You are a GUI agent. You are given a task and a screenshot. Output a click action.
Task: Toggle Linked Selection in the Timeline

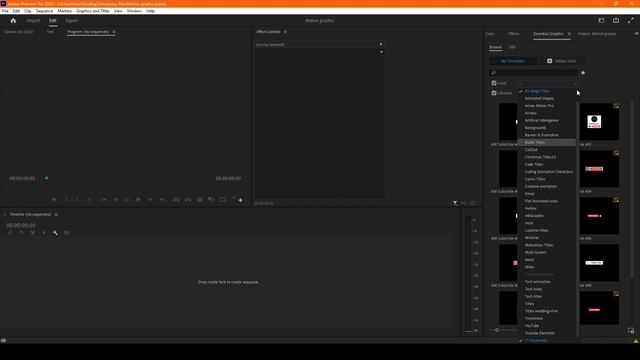click(x=33, y=233)
